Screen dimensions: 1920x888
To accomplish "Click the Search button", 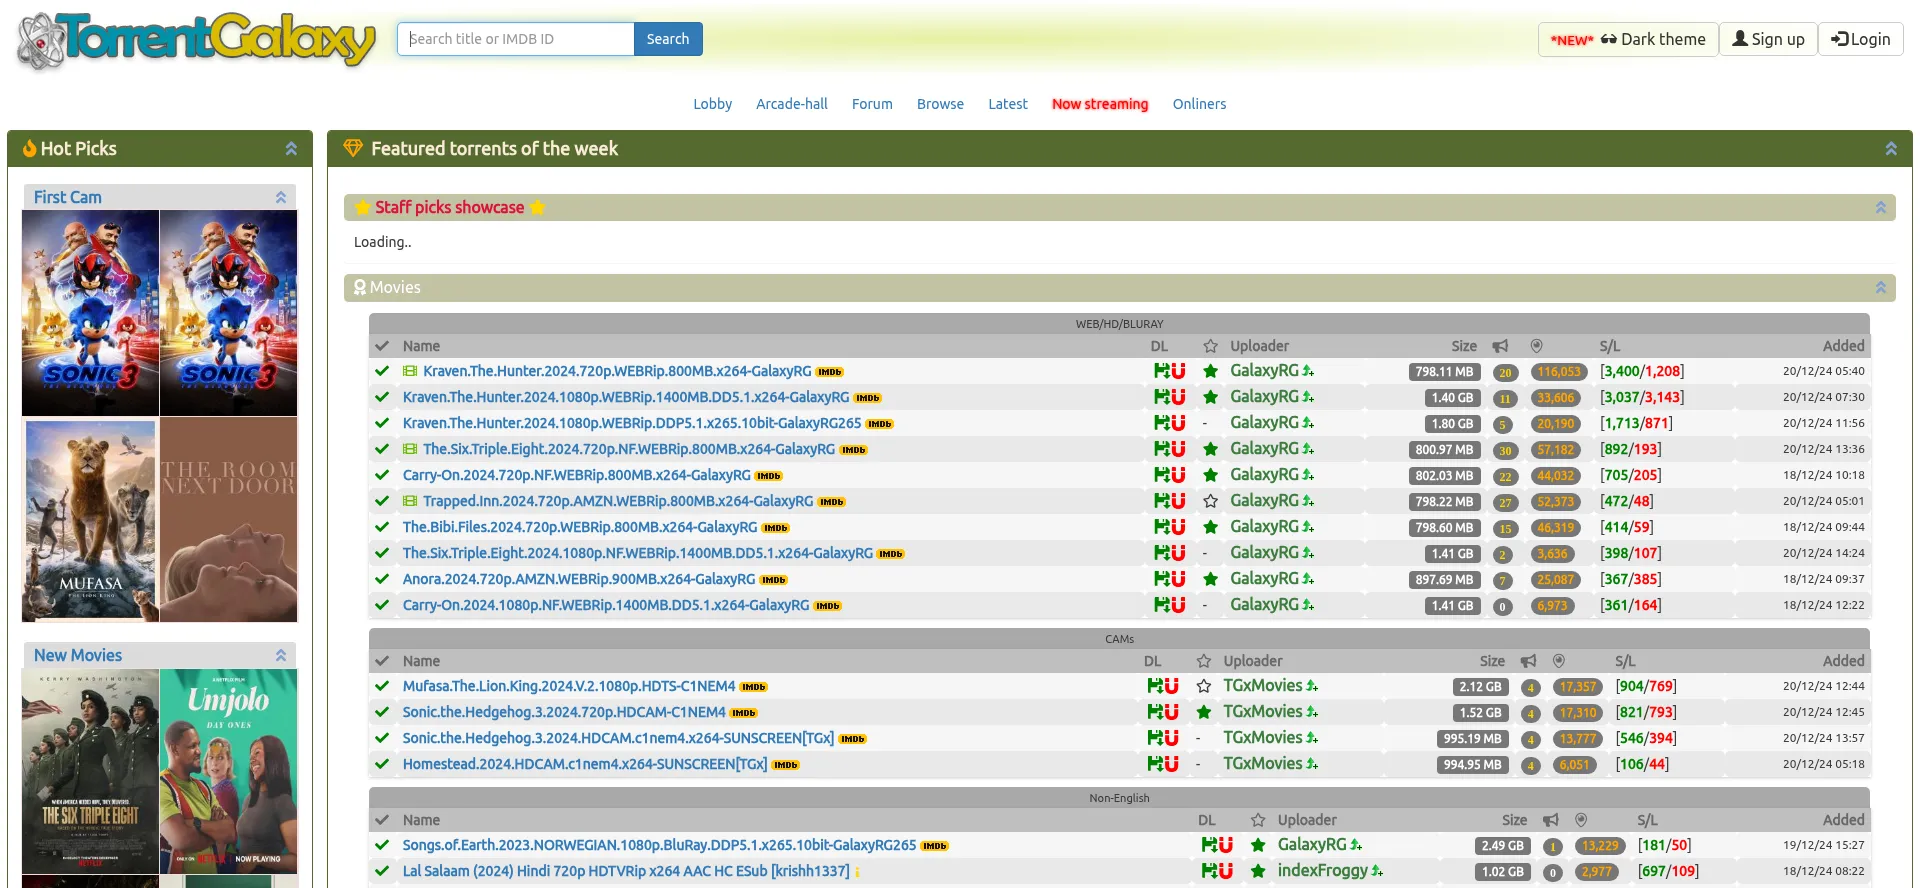I will (668, 39).
